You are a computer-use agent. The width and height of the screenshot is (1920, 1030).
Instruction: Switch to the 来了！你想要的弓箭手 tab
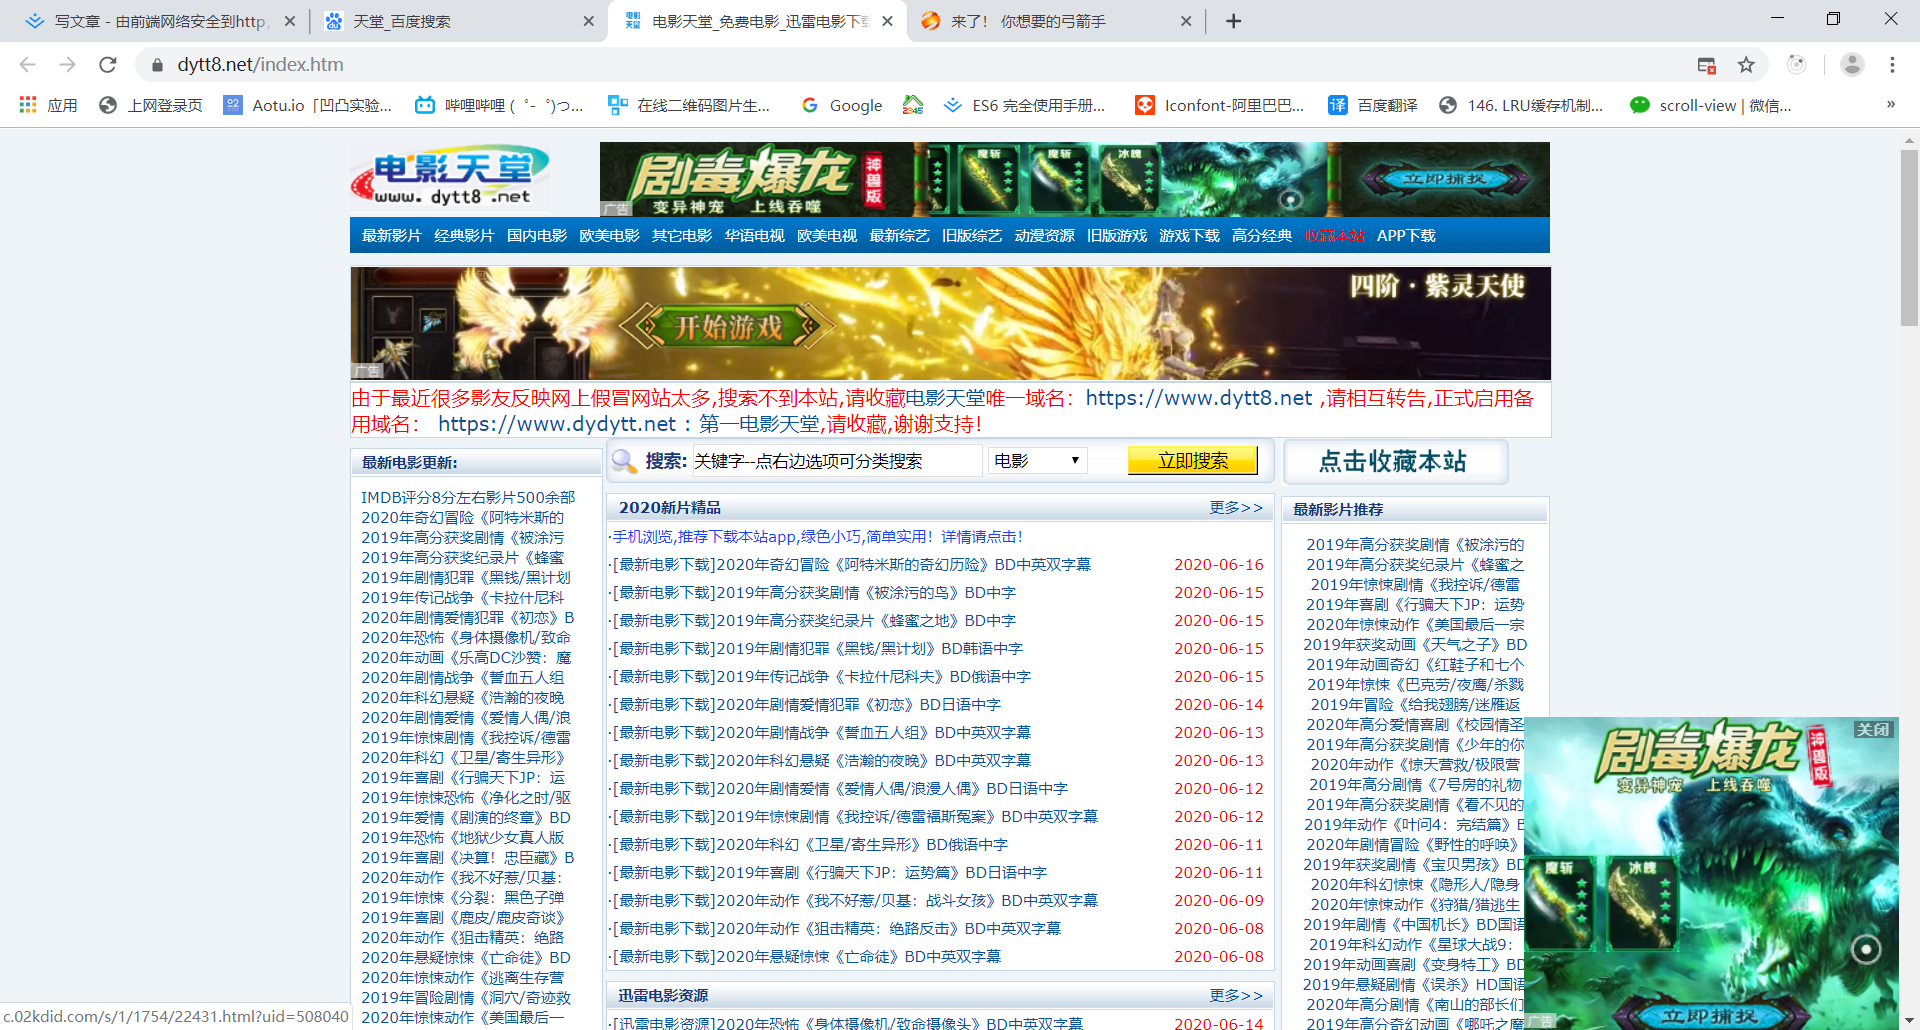tap(1056, 21)
